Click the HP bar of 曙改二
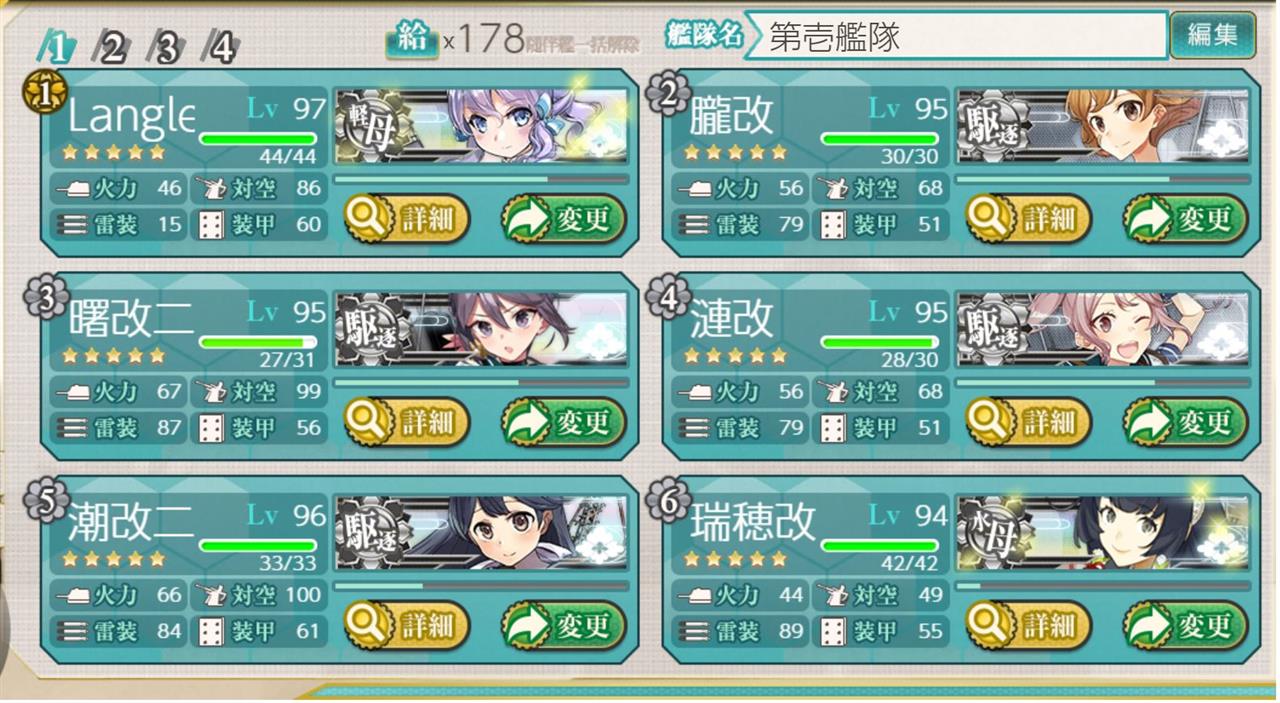The height and width of the screenshot is (703, 1280). 258,343
